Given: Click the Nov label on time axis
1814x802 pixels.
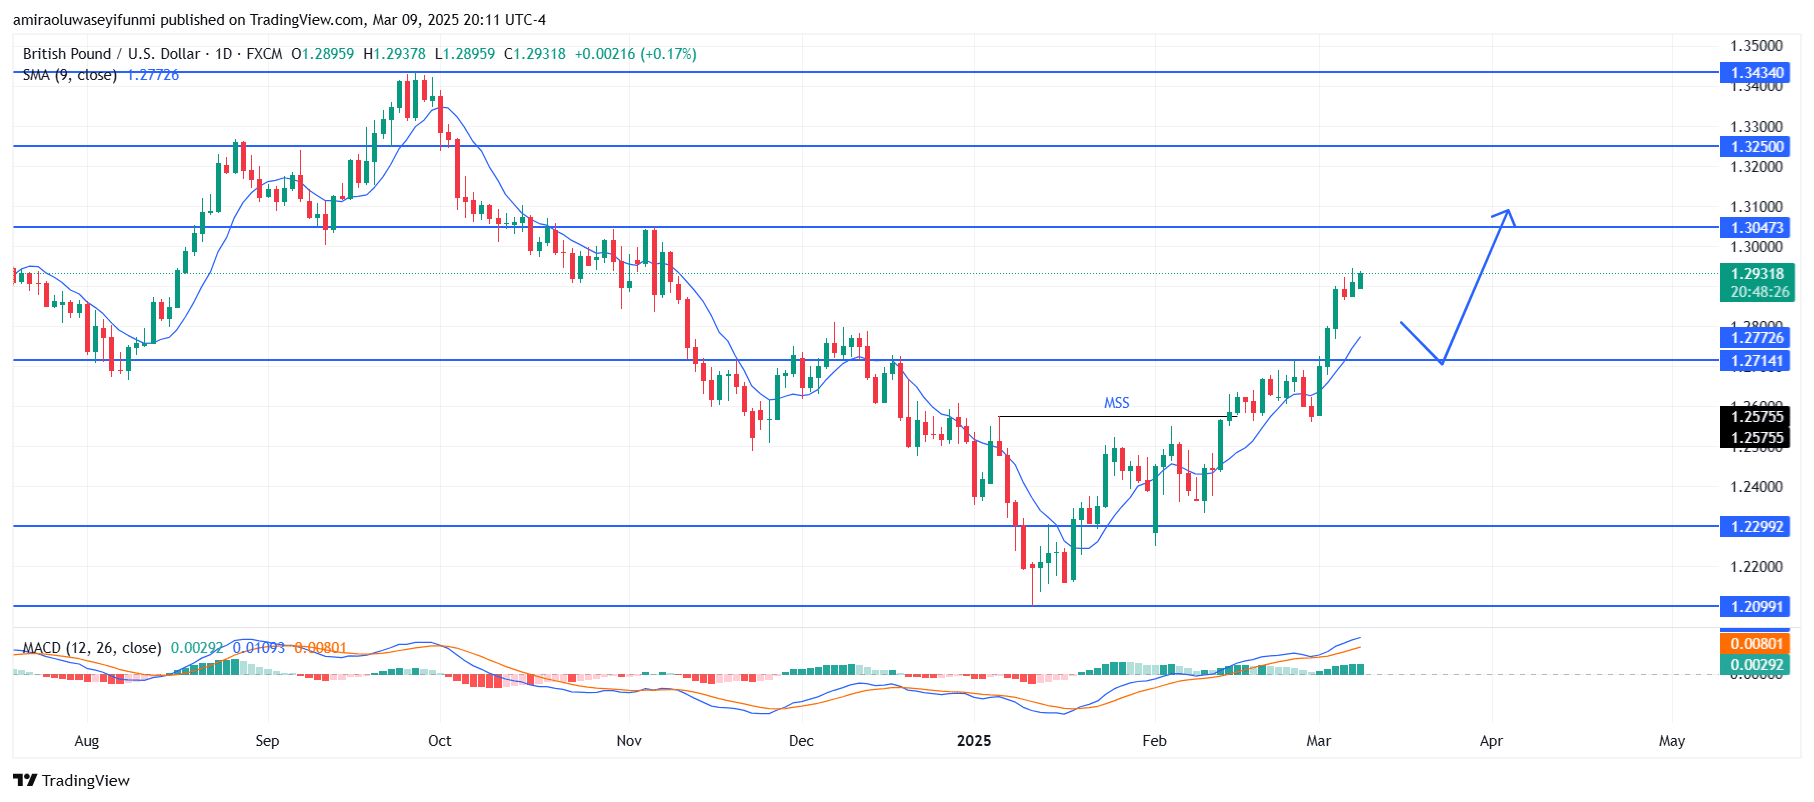Looking at the screenshot, I should coord(629,741).
